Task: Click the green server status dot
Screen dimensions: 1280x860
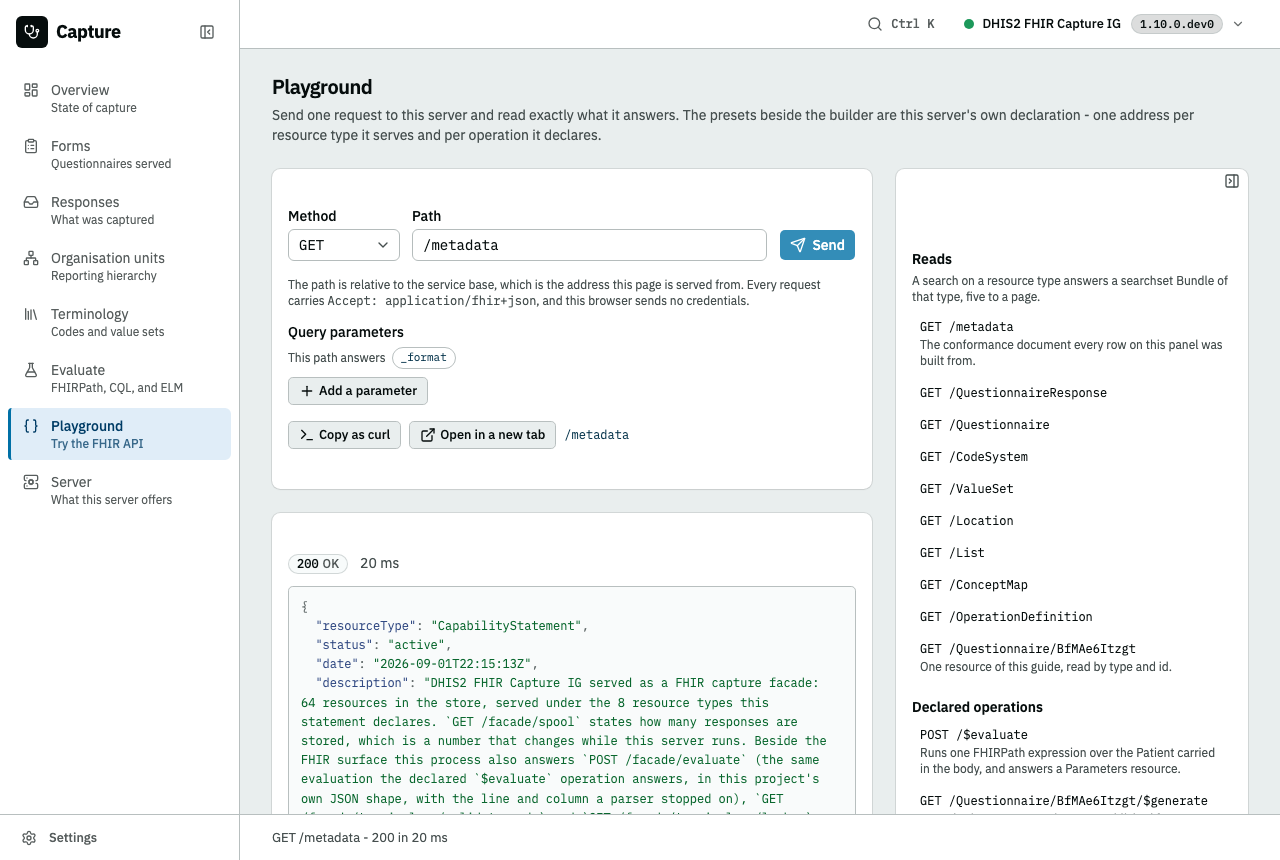Action: [969, 24]
